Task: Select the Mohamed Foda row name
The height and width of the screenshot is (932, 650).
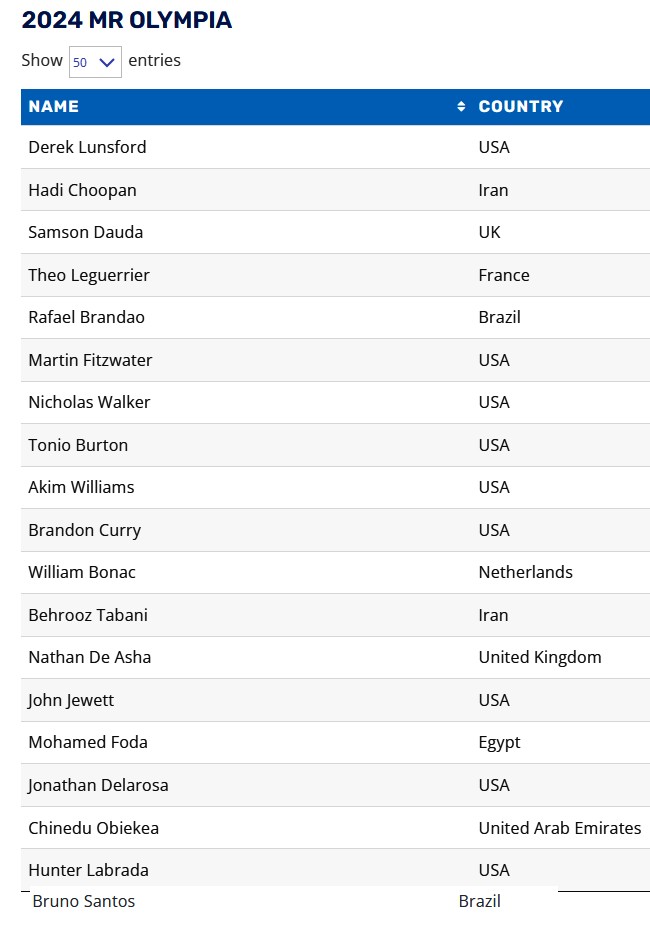Action: (88, 742)
